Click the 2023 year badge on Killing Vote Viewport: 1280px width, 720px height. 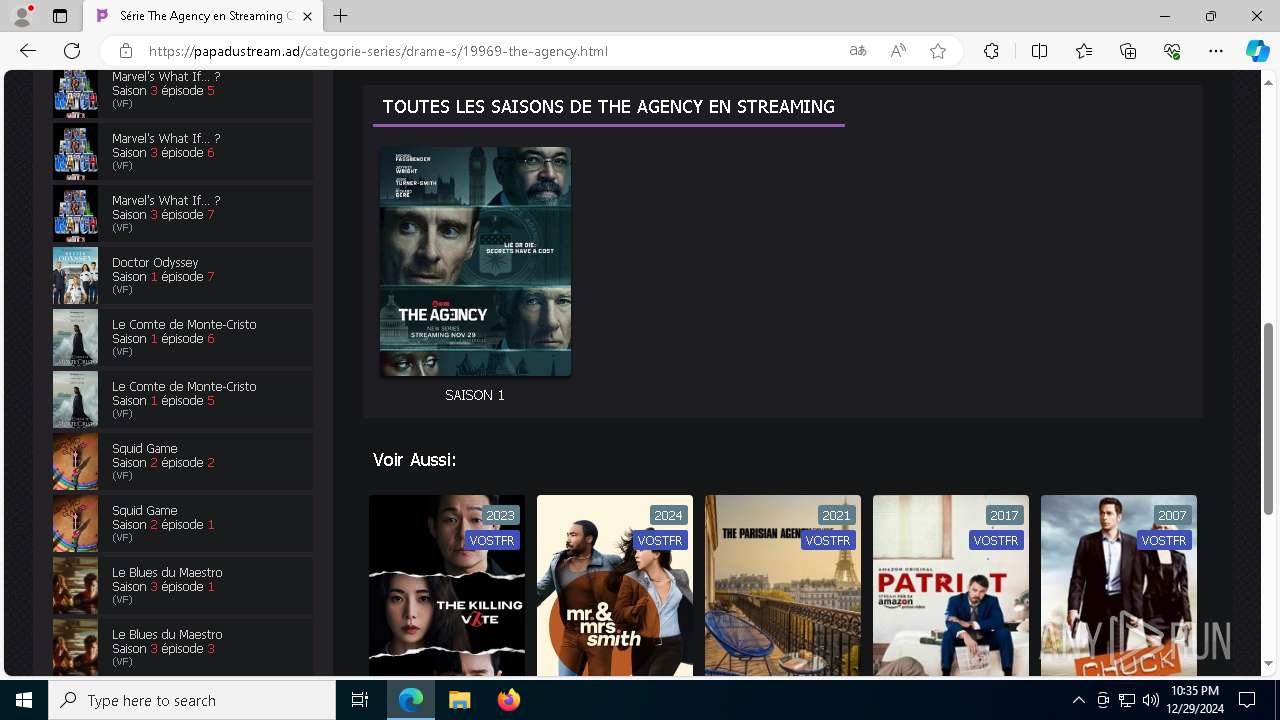[x=500, y=516]
